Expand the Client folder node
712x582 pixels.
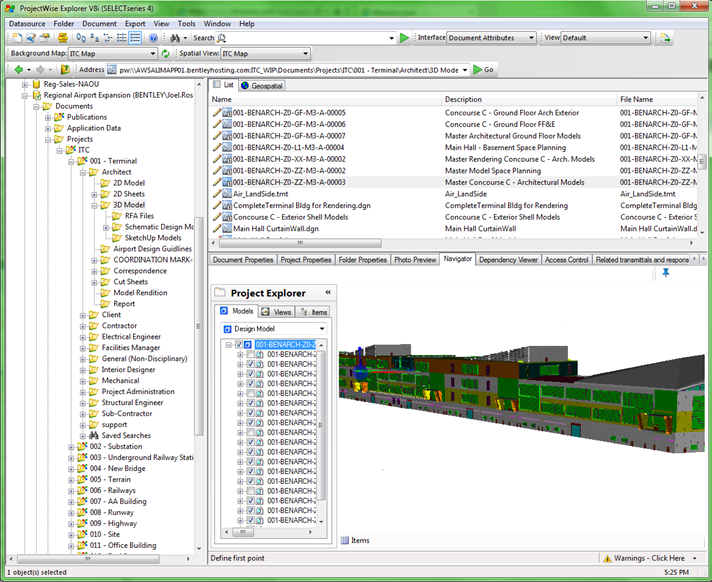pyautogui.click(x=83, y=315)
